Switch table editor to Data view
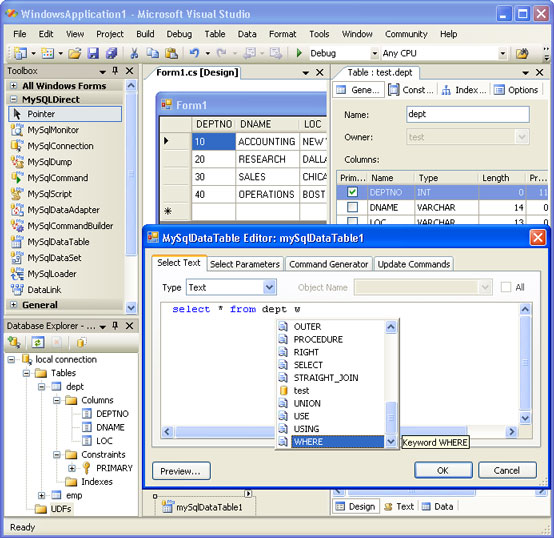The image size is (554, 538). (x=438, y=507)
